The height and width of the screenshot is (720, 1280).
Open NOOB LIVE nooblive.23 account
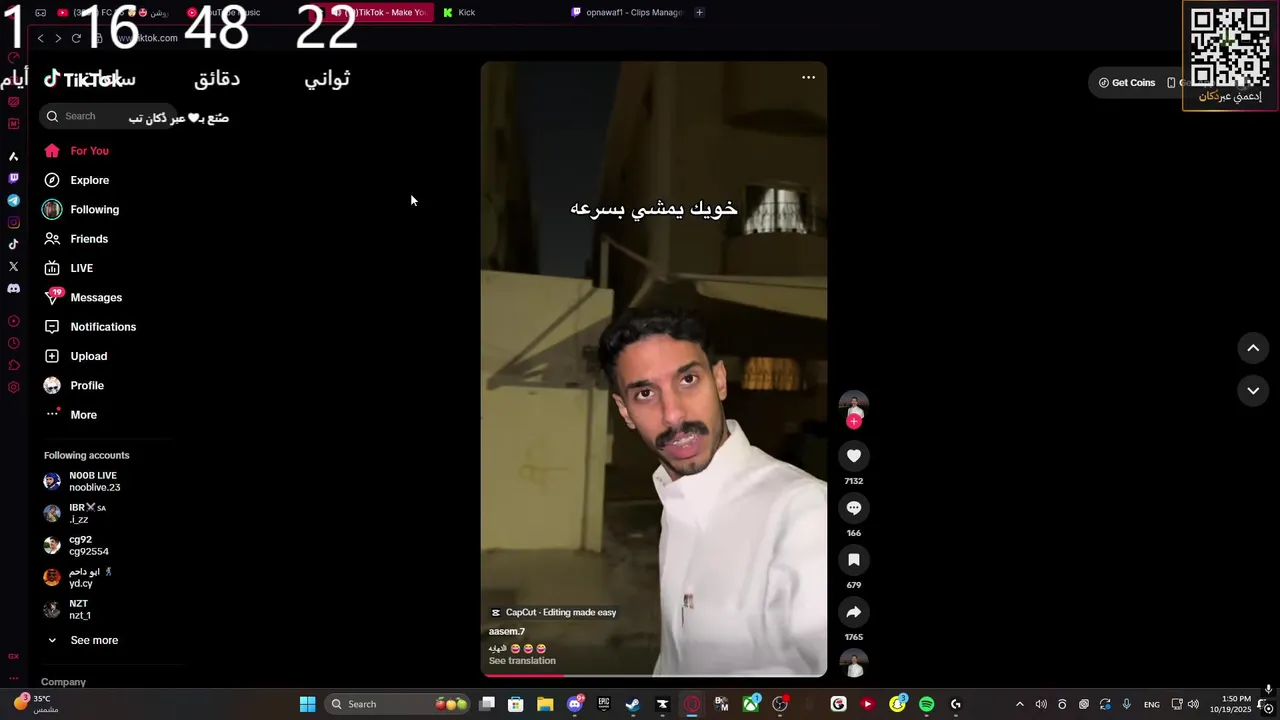click(x=83, y=481)
